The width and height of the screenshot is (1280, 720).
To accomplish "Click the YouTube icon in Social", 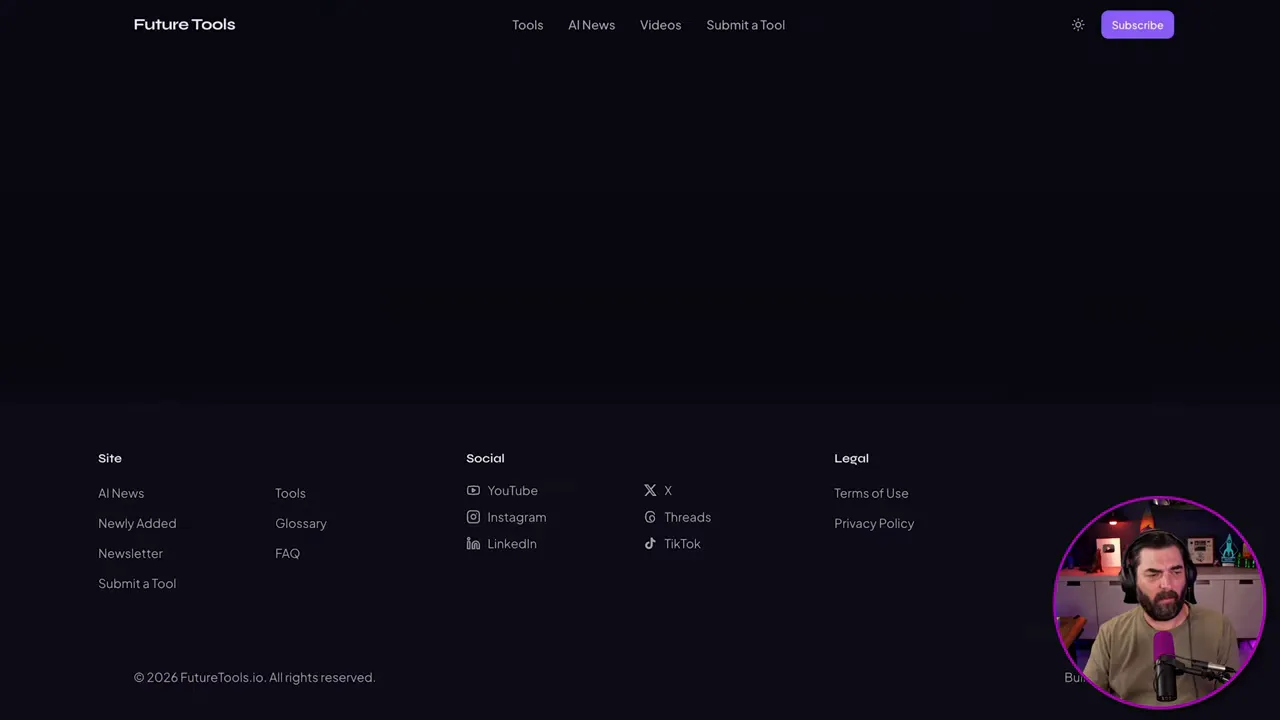I will coord(473,491).
